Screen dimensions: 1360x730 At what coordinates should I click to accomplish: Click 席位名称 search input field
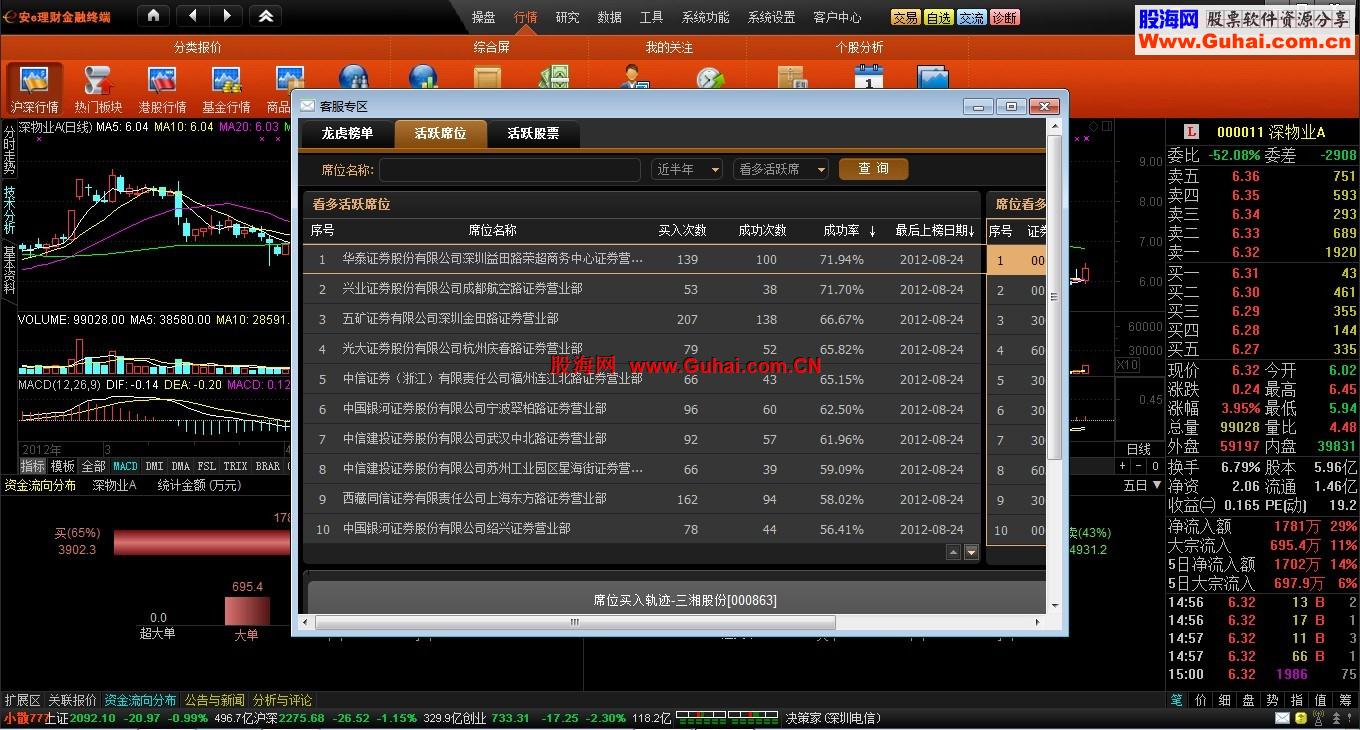(510, 170)
